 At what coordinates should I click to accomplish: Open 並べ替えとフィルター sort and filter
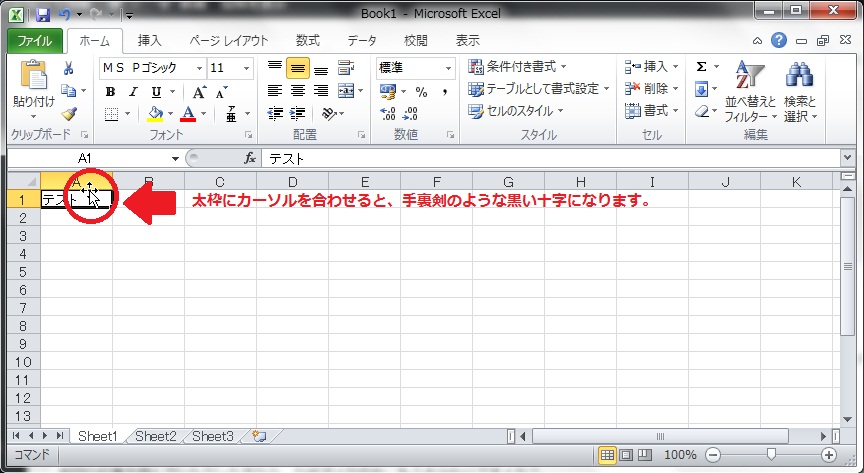pos(750,91)
